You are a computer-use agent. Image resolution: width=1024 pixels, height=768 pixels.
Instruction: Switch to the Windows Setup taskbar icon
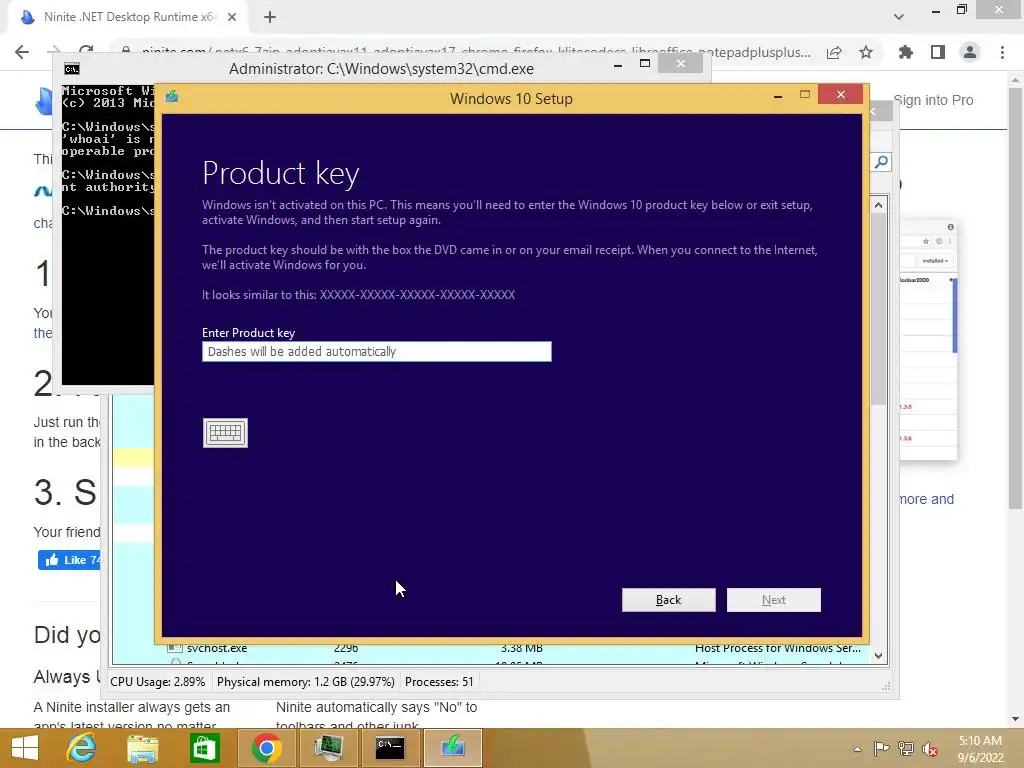(453, 748)
